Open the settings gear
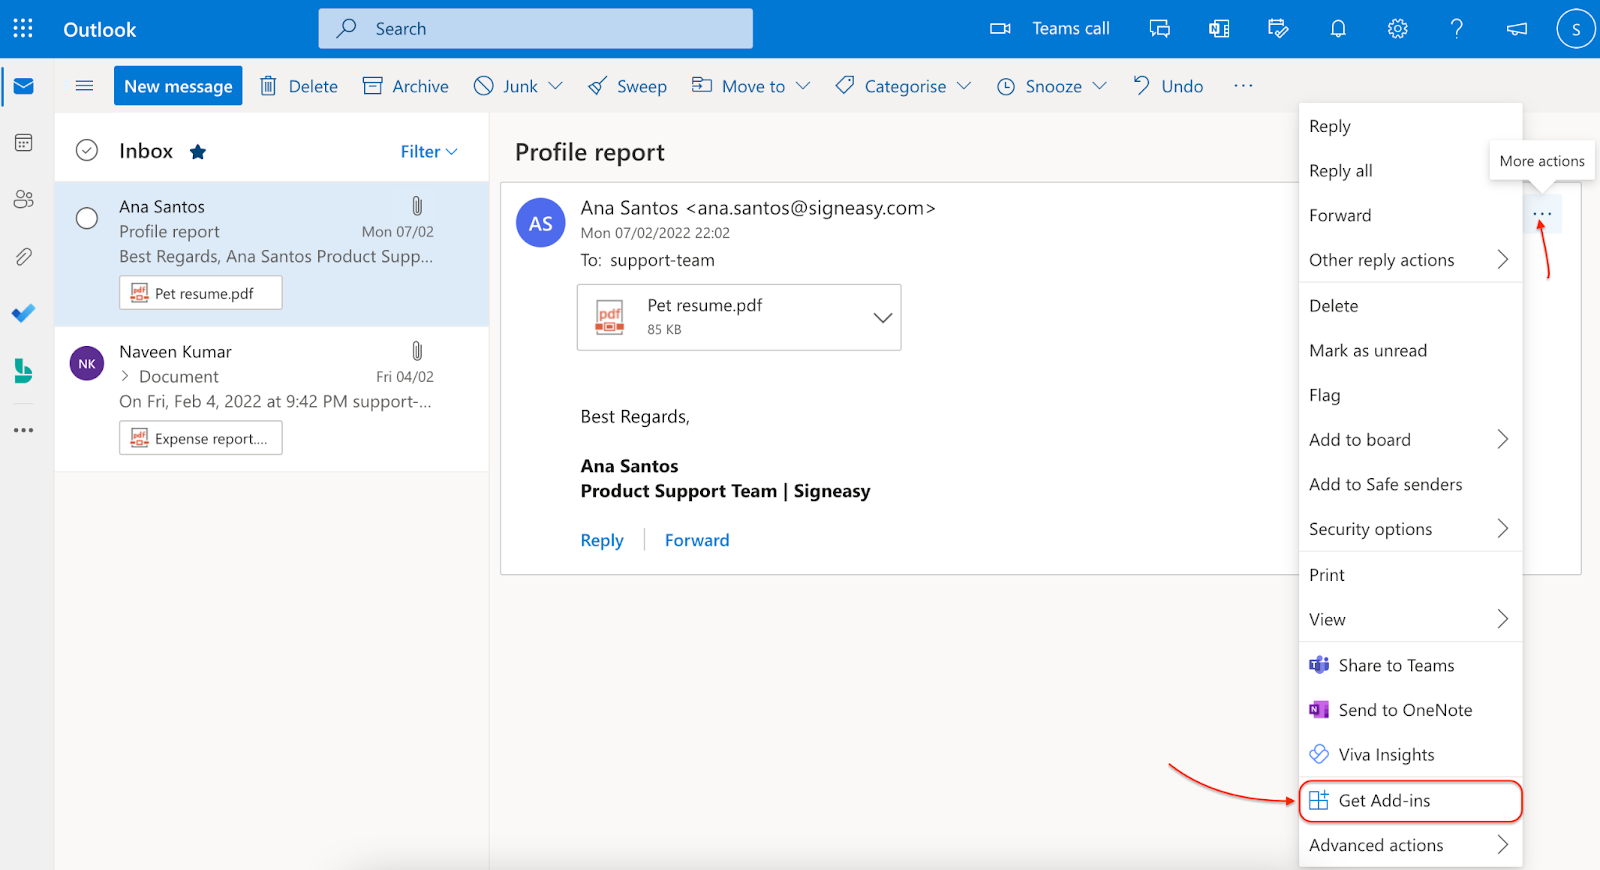The image size is (1600, 870). 1398,29
